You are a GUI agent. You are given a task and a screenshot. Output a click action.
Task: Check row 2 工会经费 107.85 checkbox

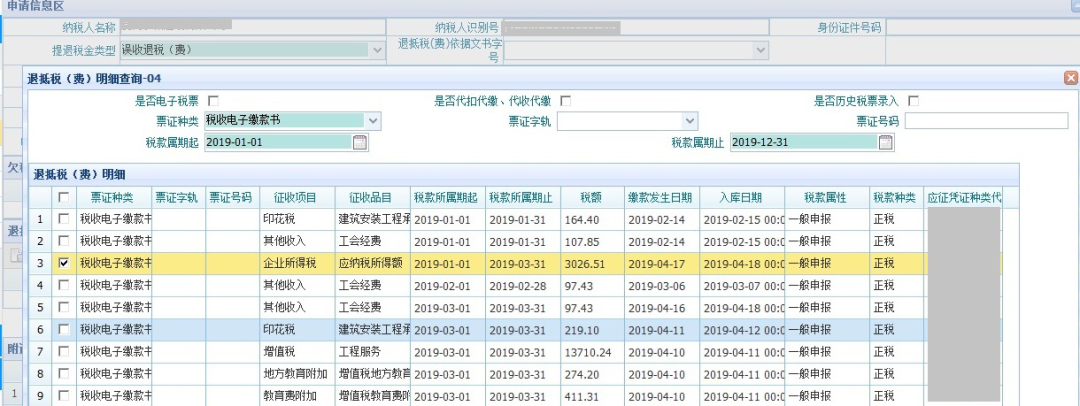pyautogui.click(x=64, y=241)
